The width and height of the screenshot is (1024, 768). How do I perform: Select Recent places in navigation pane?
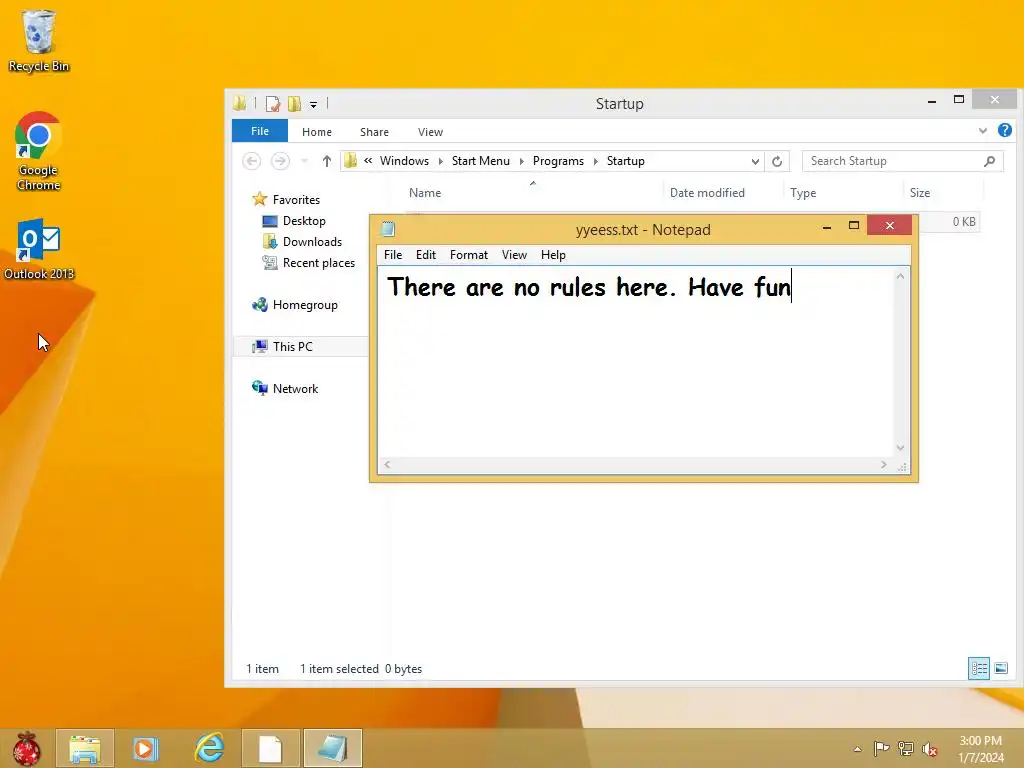click(309, 263)
